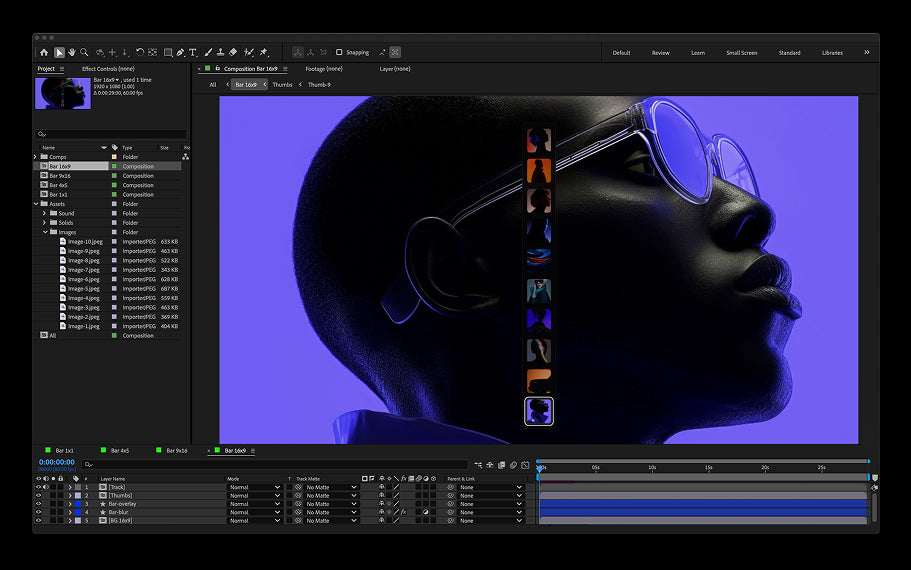Switch to the Small Screen workspace
Viewport: 911px width, 570px height.
741,53
